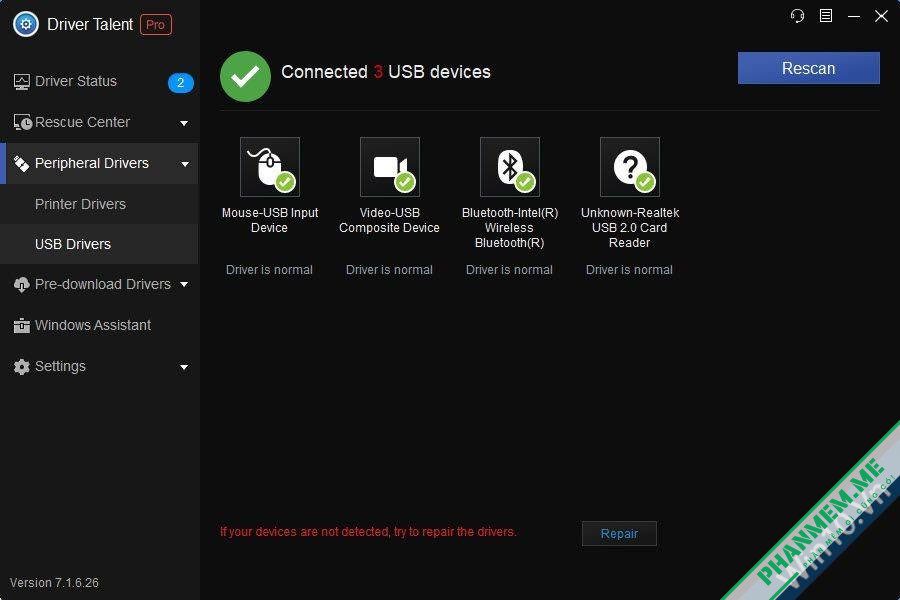The height and width of the screenshot is (600, 900).
Task: Open Settings menu item
Action: (99, 366)
